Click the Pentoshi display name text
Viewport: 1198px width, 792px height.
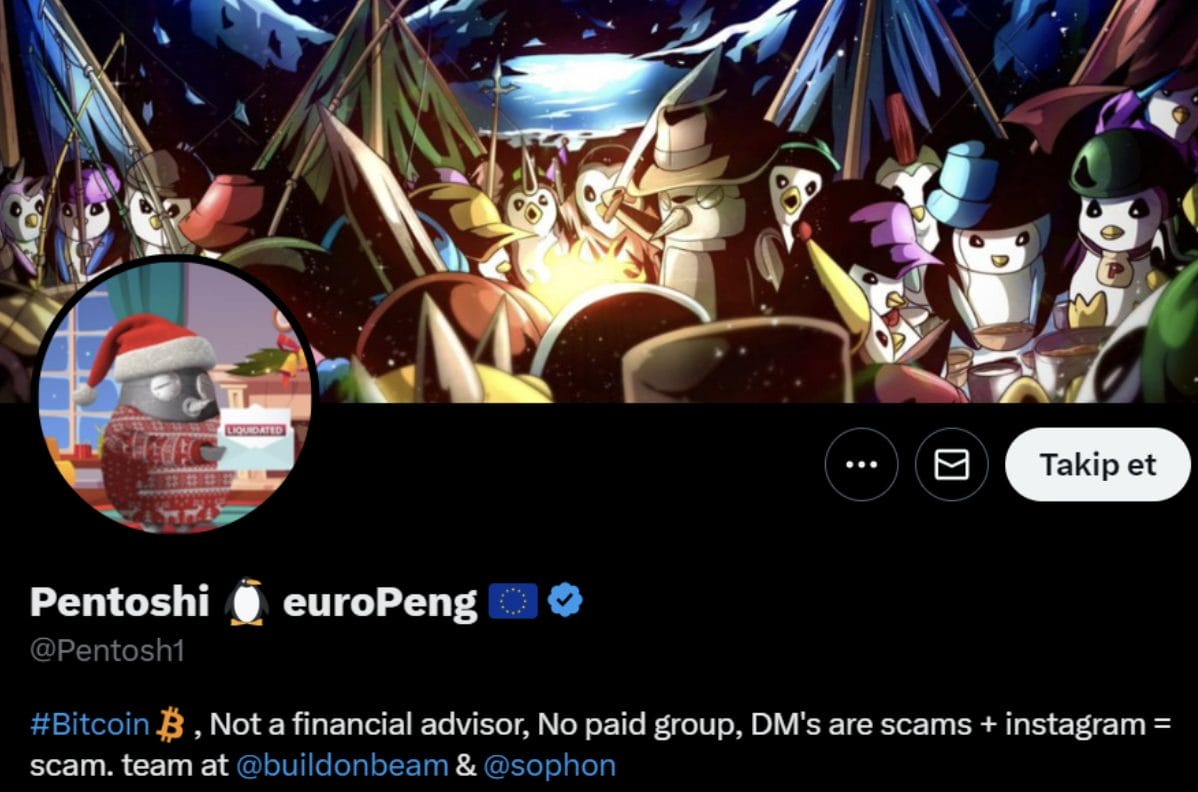click(x=119, y=601)
